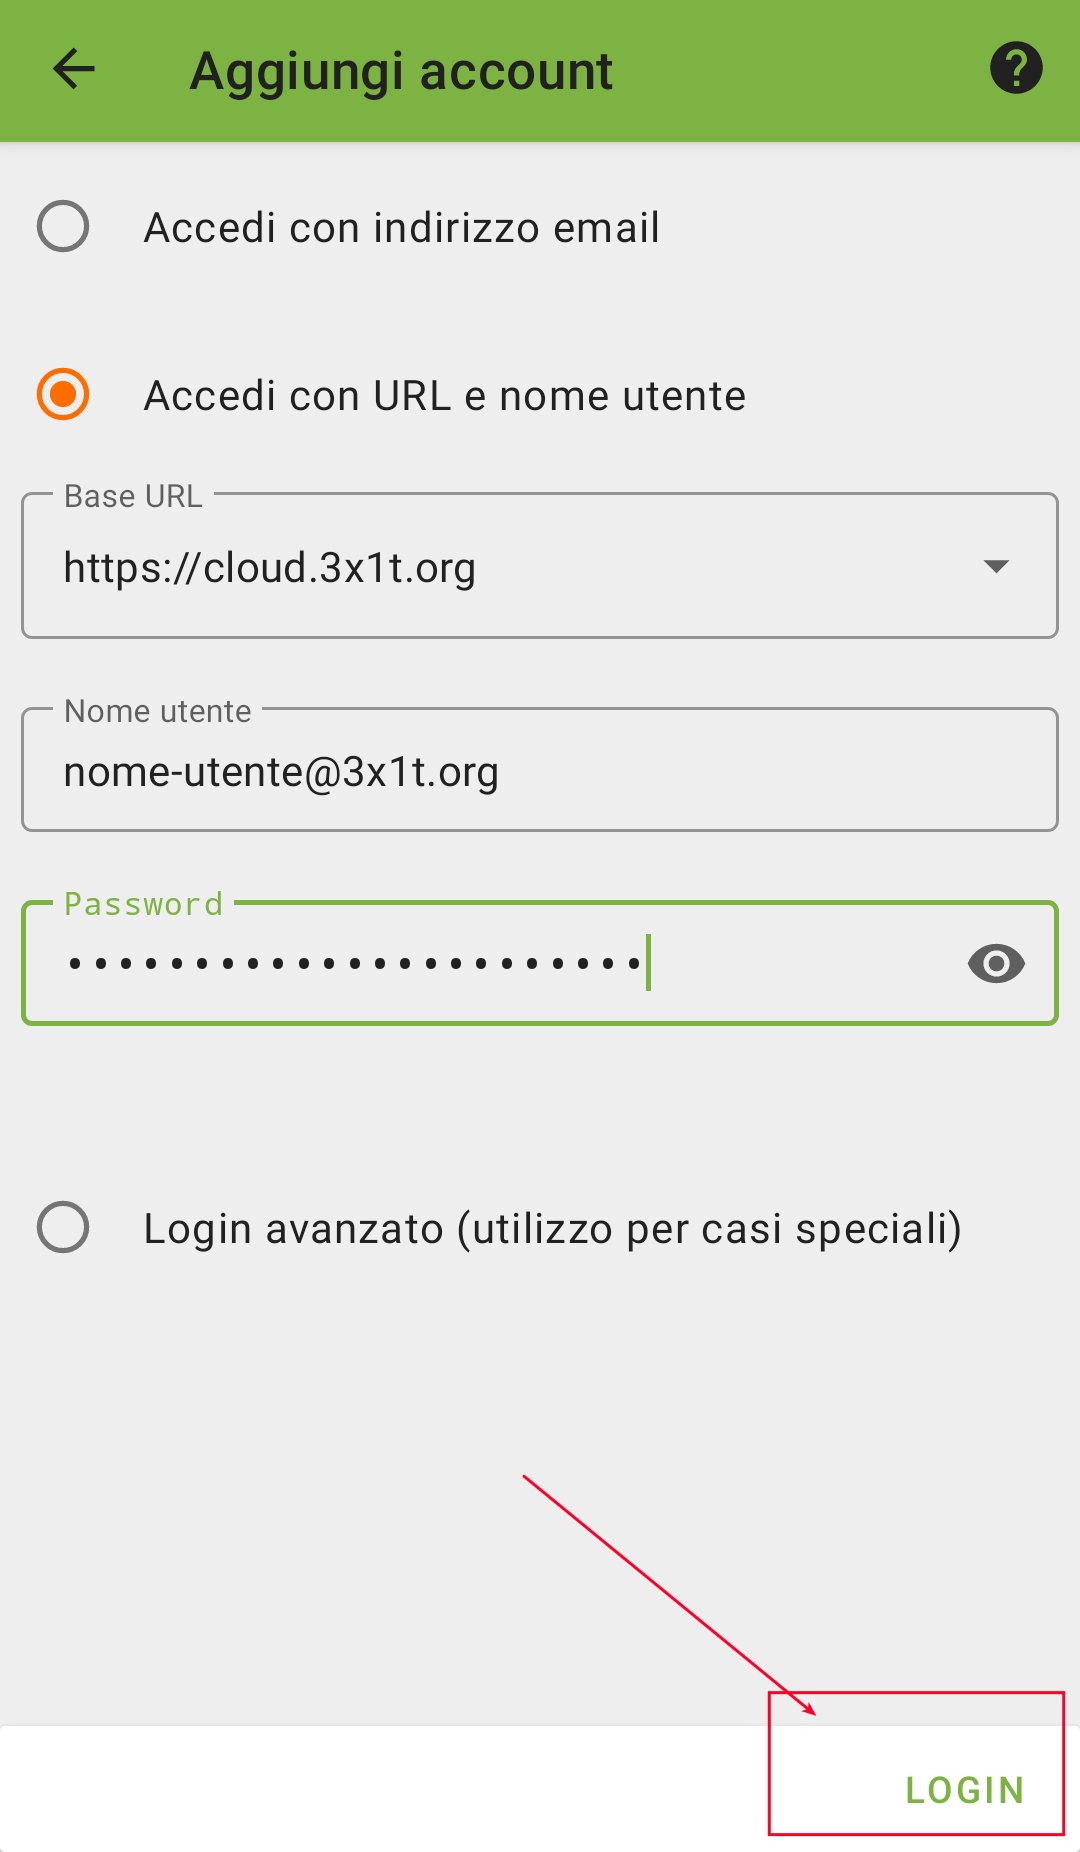
Task: Tap 'Login avanzato (utilizzo per casi speciali)' text
Action: (x=553, y=1229)
